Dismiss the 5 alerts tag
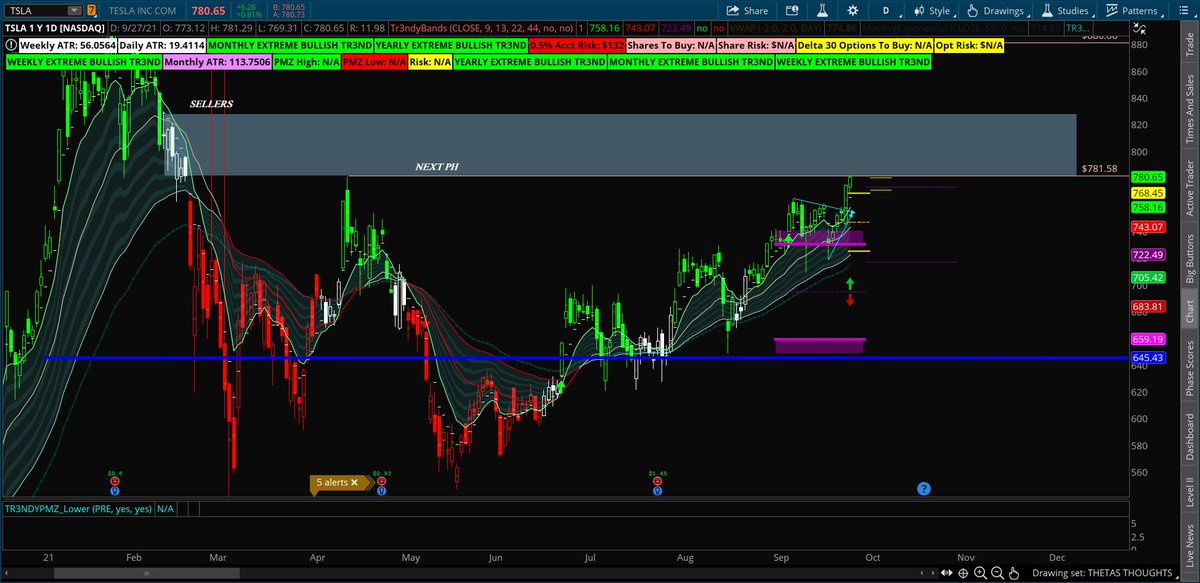Image resolution: width=1200 pixels, height=583 pixels. (355, 482)
